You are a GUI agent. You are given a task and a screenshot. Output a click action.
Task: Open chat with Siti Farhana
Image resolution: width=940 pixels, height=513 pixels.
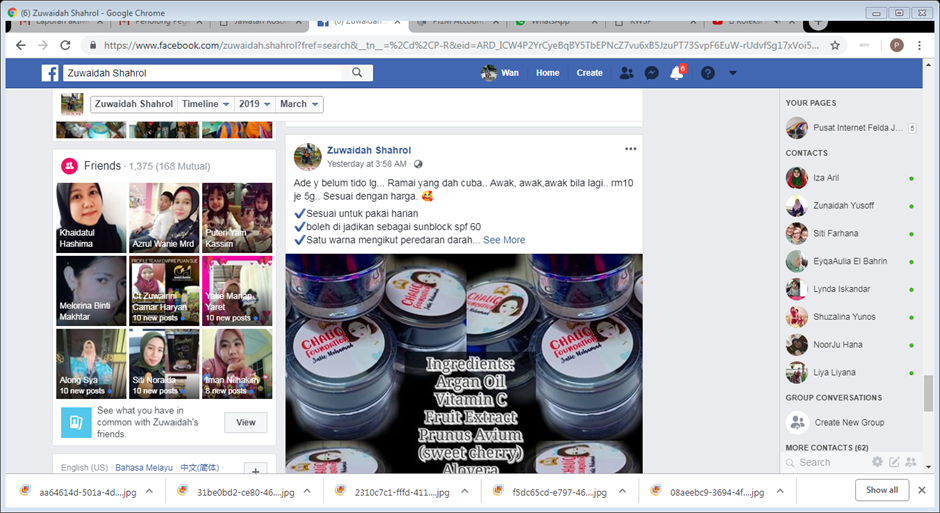pos(850,234)
